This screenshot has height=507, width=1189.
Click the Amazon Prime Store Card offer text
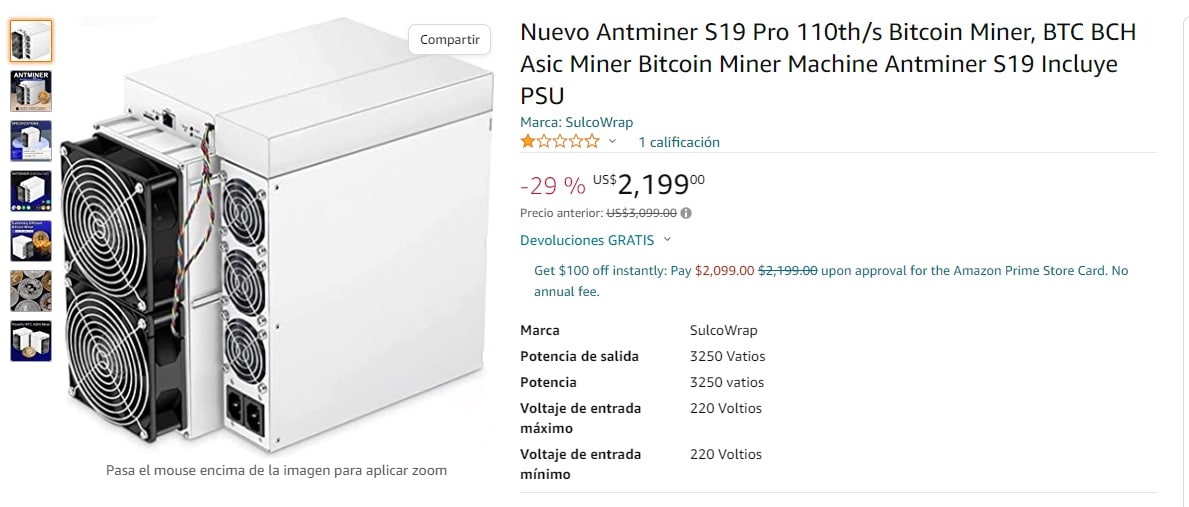[830, 280]
